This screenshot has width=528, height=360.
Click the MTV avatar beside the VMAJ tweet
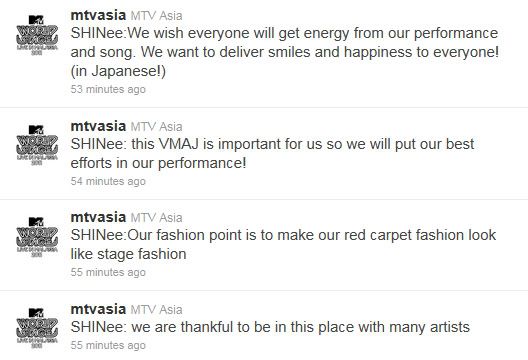(37, 145)
